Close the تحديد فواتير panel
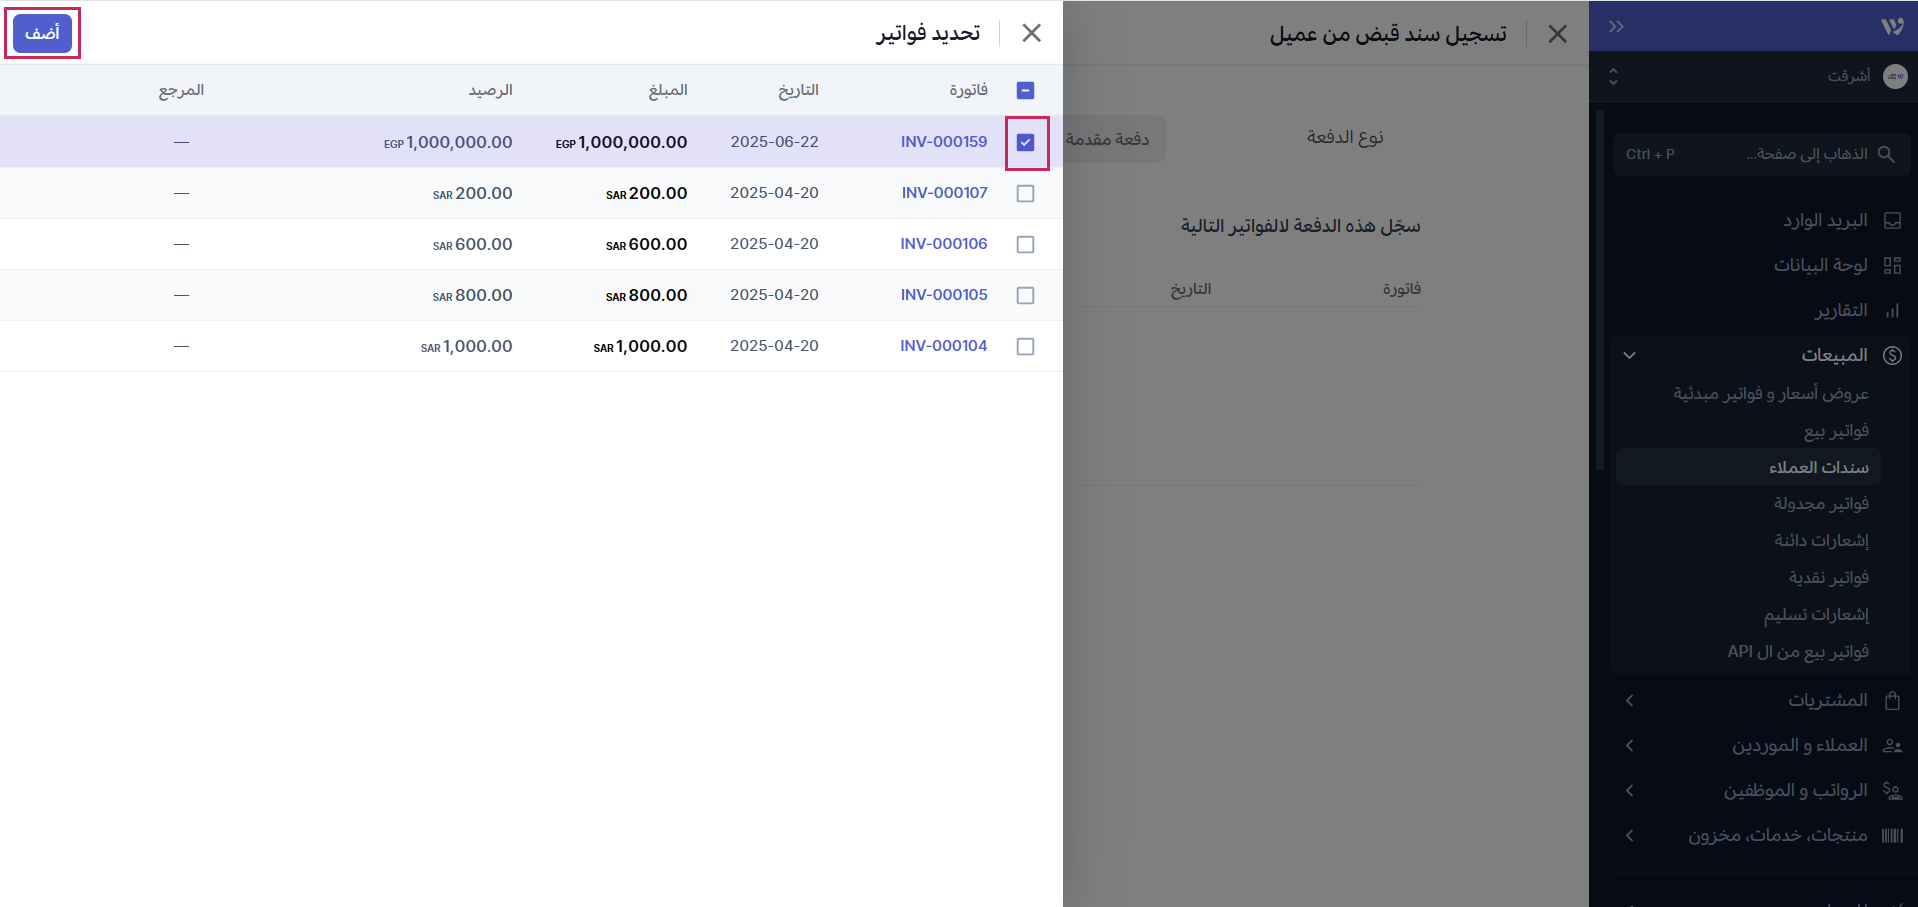Screen dimensions: 1918x907 pyautogui.click(x=1031, y=33)
